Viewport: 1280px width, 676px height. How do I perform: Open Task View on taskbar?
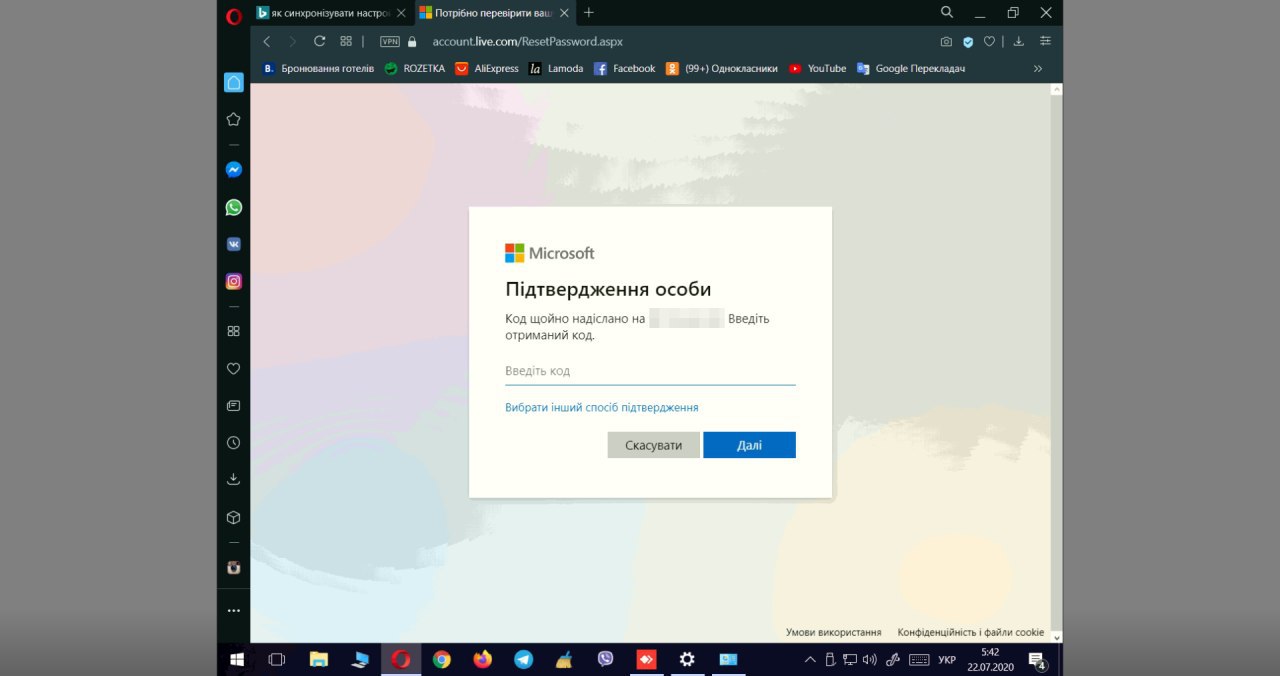click(x=277, y=660)
